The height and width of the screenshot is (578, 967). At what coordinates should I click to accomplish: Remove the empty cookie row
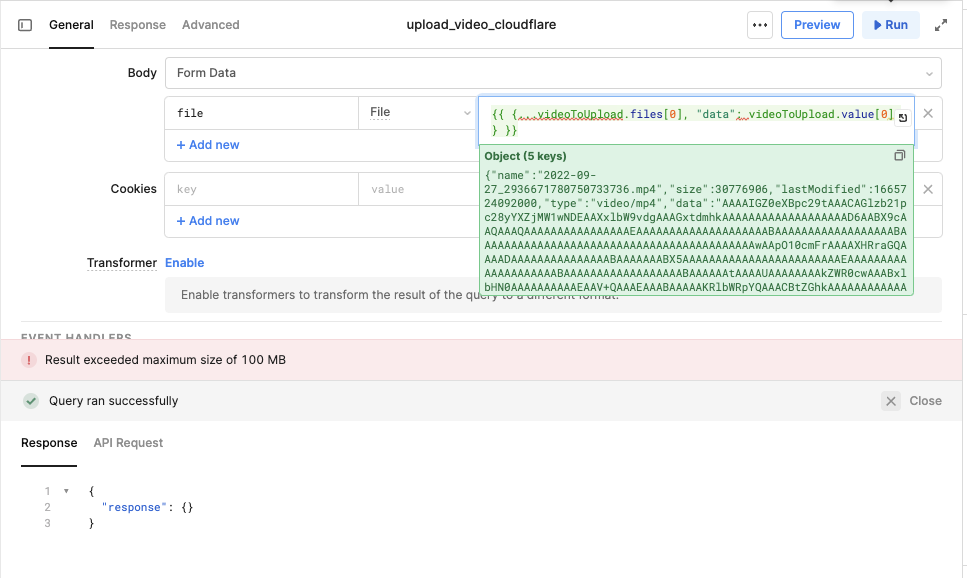click(927, 188)
